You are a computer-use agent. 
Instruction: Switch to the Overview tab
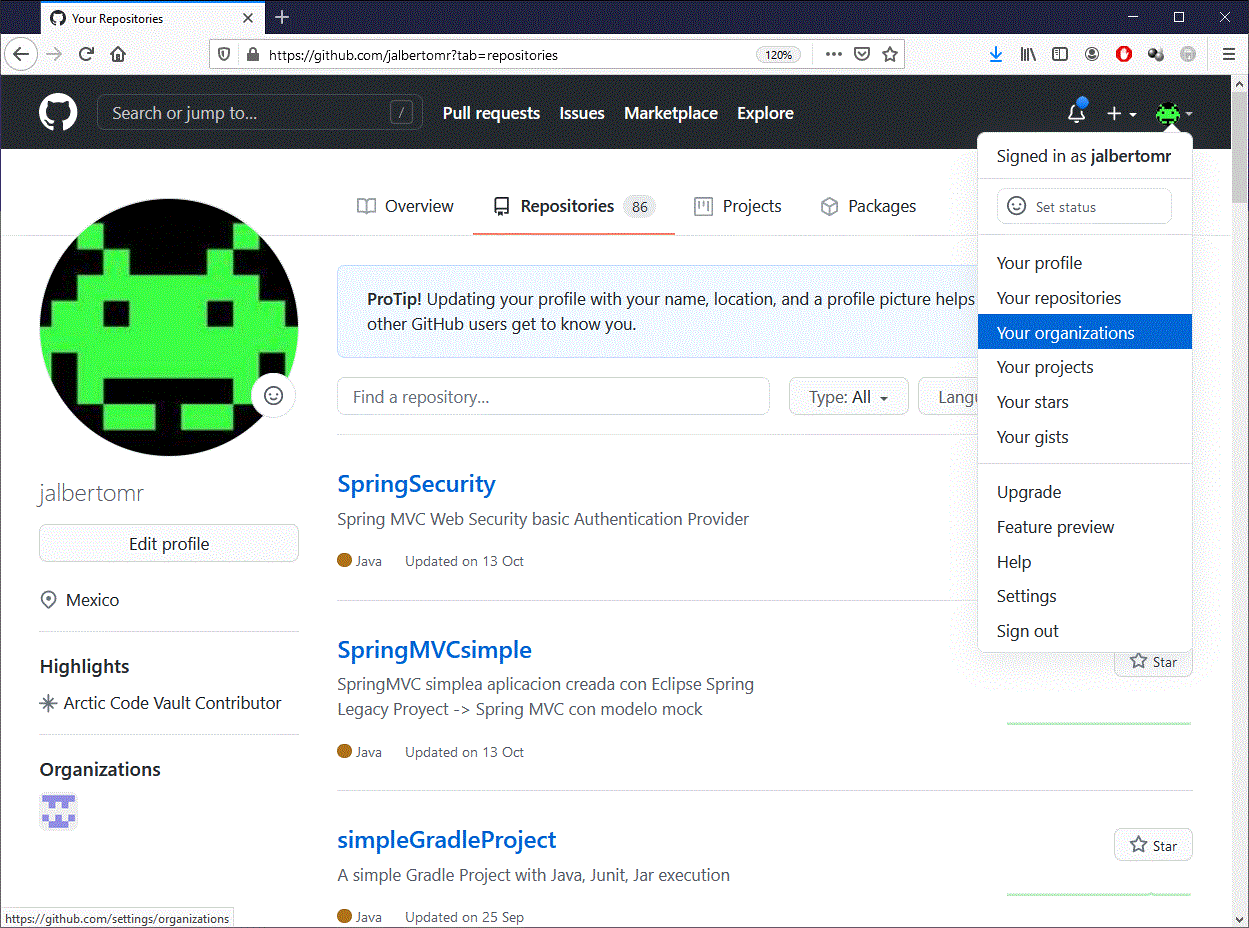pyautogui.click(x=405, y=206)
